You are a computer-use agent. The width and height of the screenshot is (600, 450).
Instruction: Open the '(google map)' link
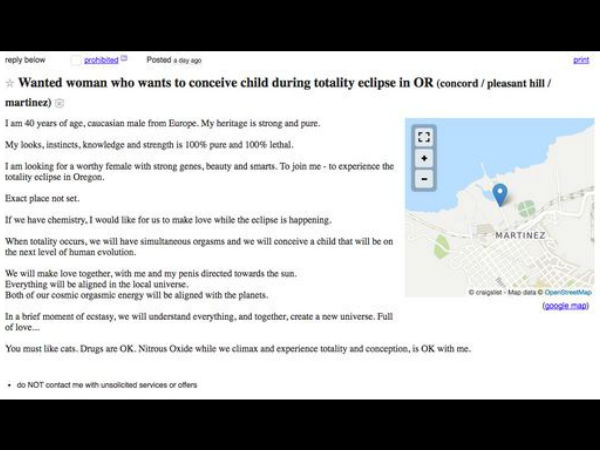(x=566, y=306)
